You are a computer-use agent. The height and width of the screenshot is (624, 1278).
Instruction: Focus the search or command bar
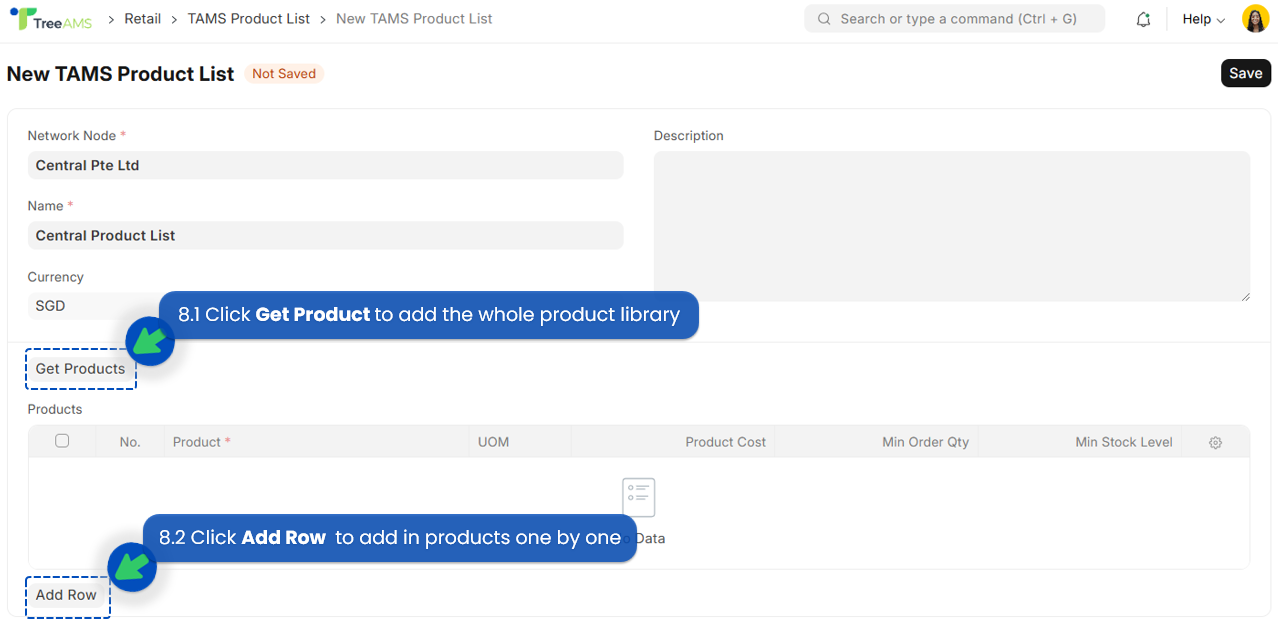954,19
